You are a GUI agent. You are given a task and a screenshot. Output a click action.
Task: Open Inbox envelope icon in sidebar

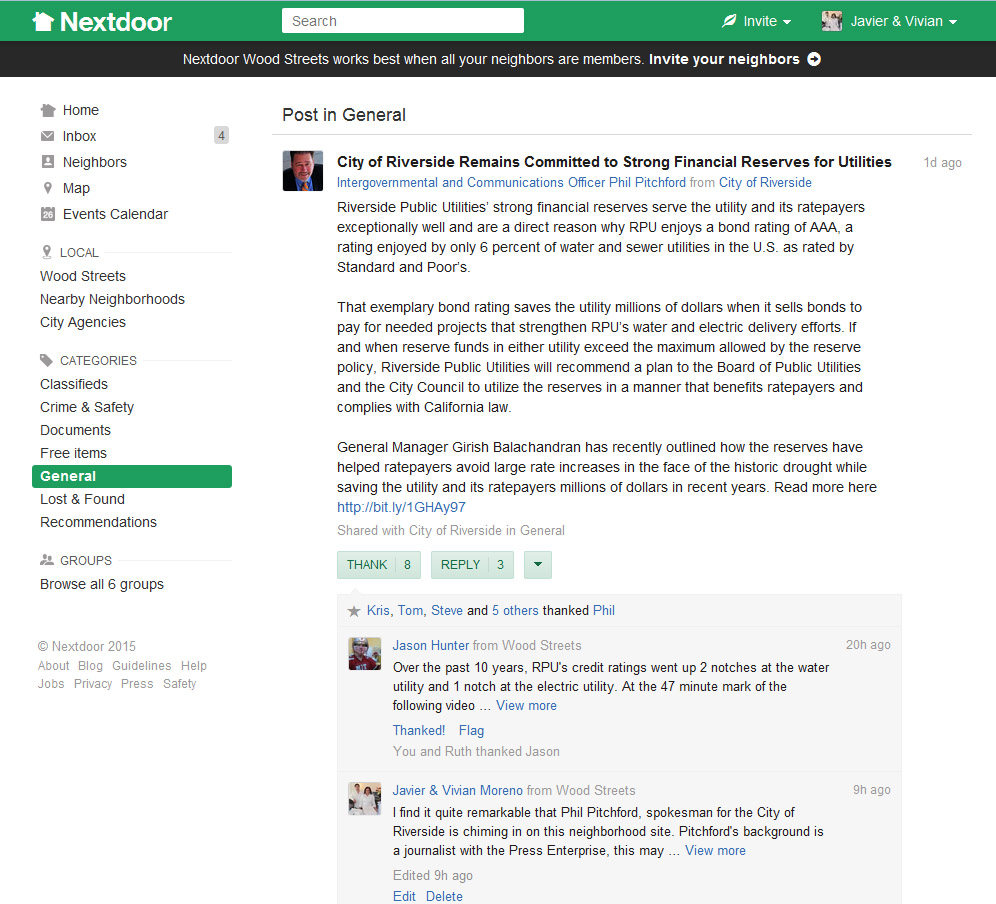coord(48,136)
